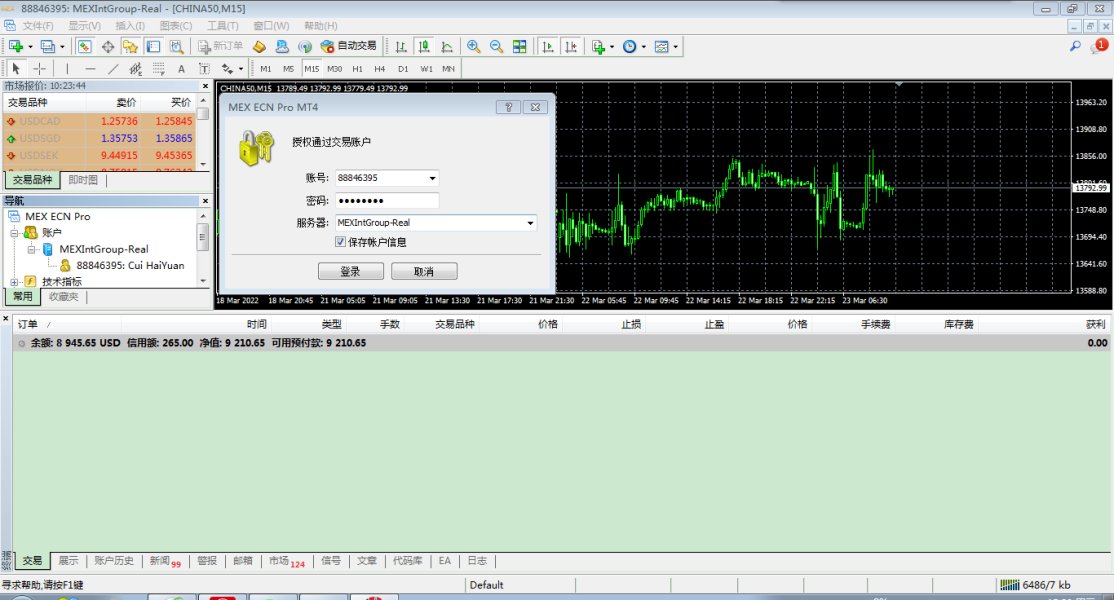Switch chart to candlestick mode icon
Image resolution: width=1114 pixels, height=600 pixels.
tap(423, 46)
